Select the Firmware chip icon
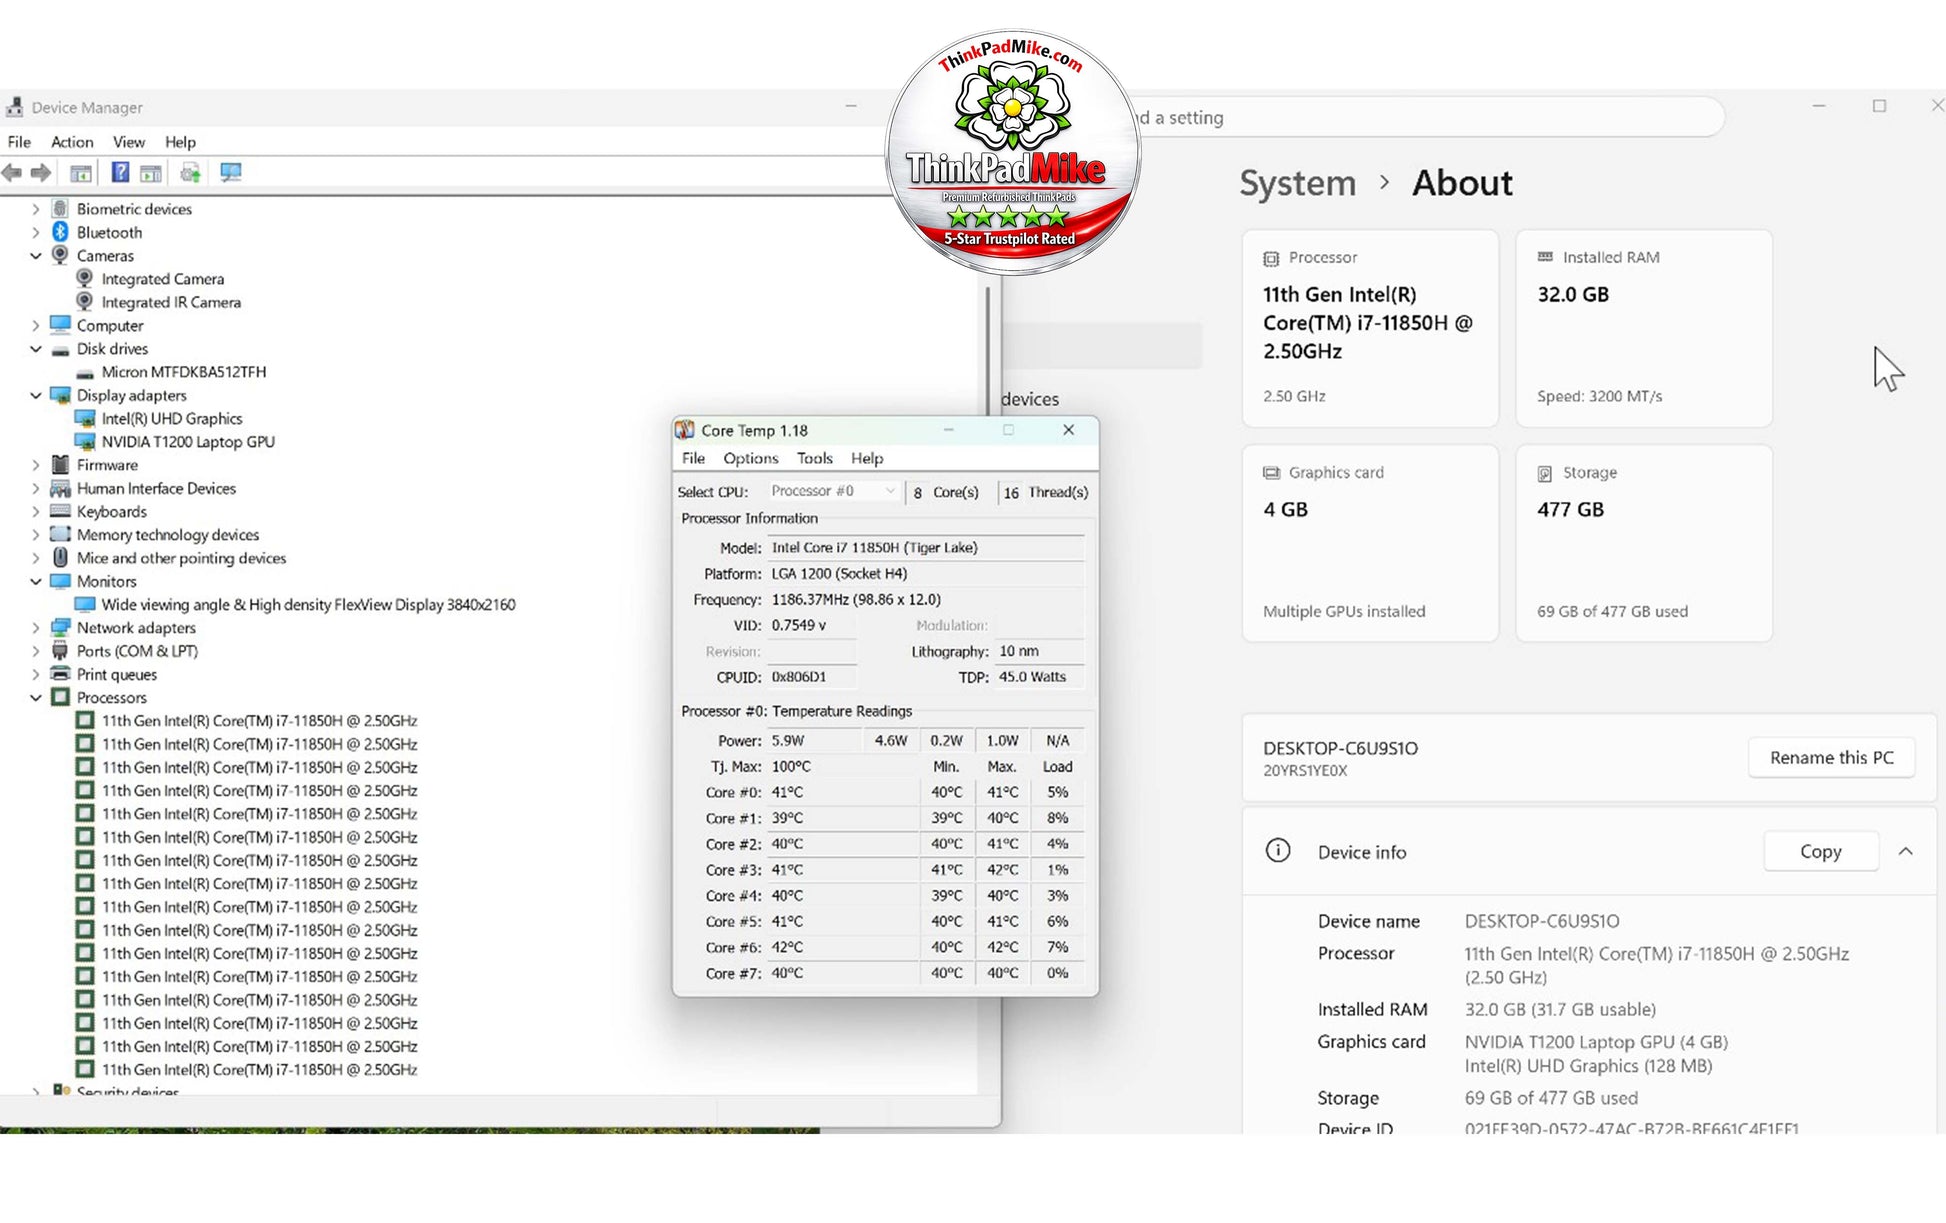This screenshot has width=1946, height=1223. tap(60, 465)
